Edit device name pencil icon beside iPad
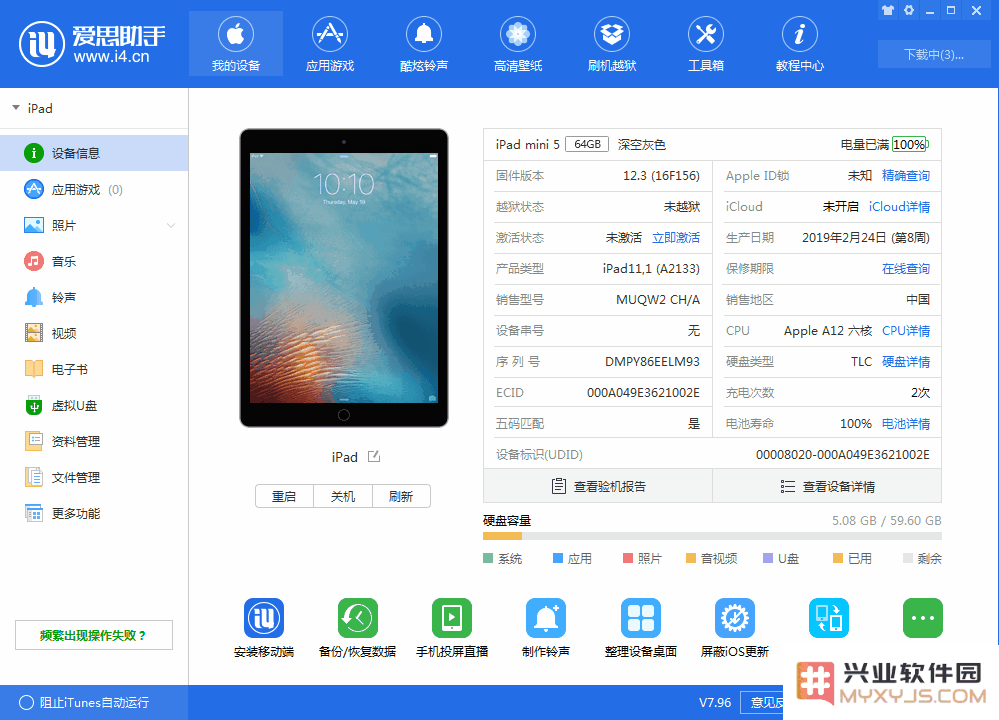Viewport: 999px width, 720px height. pos(374,456)
